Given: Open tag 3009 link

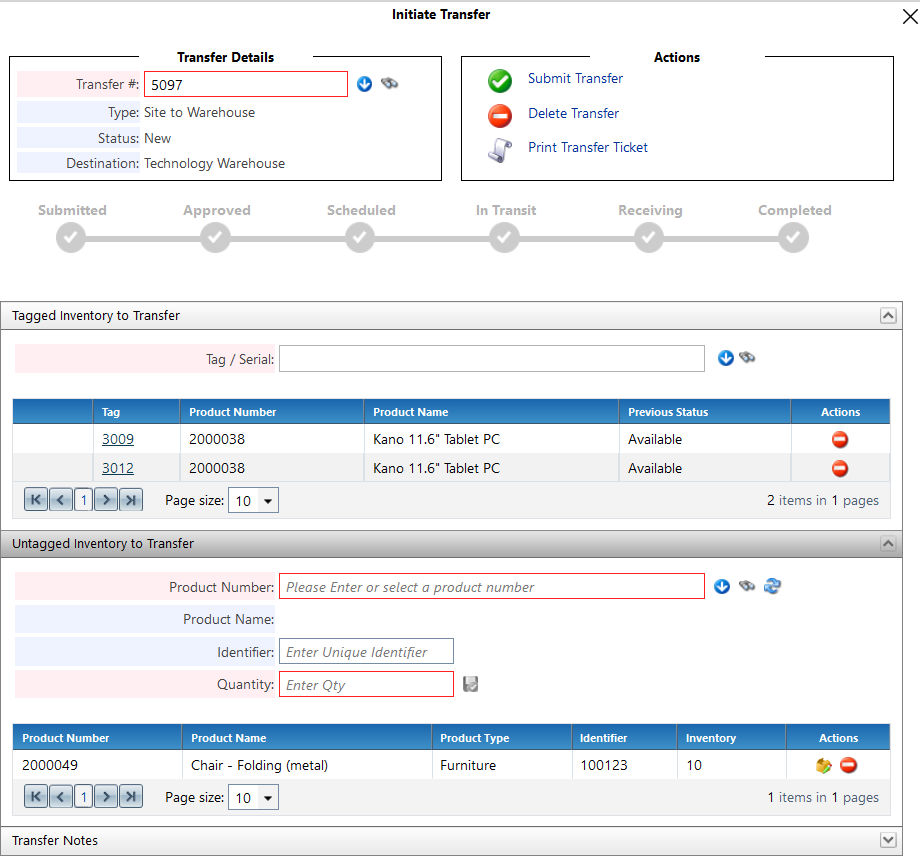Looking at the screenshot, I should [x=118, y=439].
